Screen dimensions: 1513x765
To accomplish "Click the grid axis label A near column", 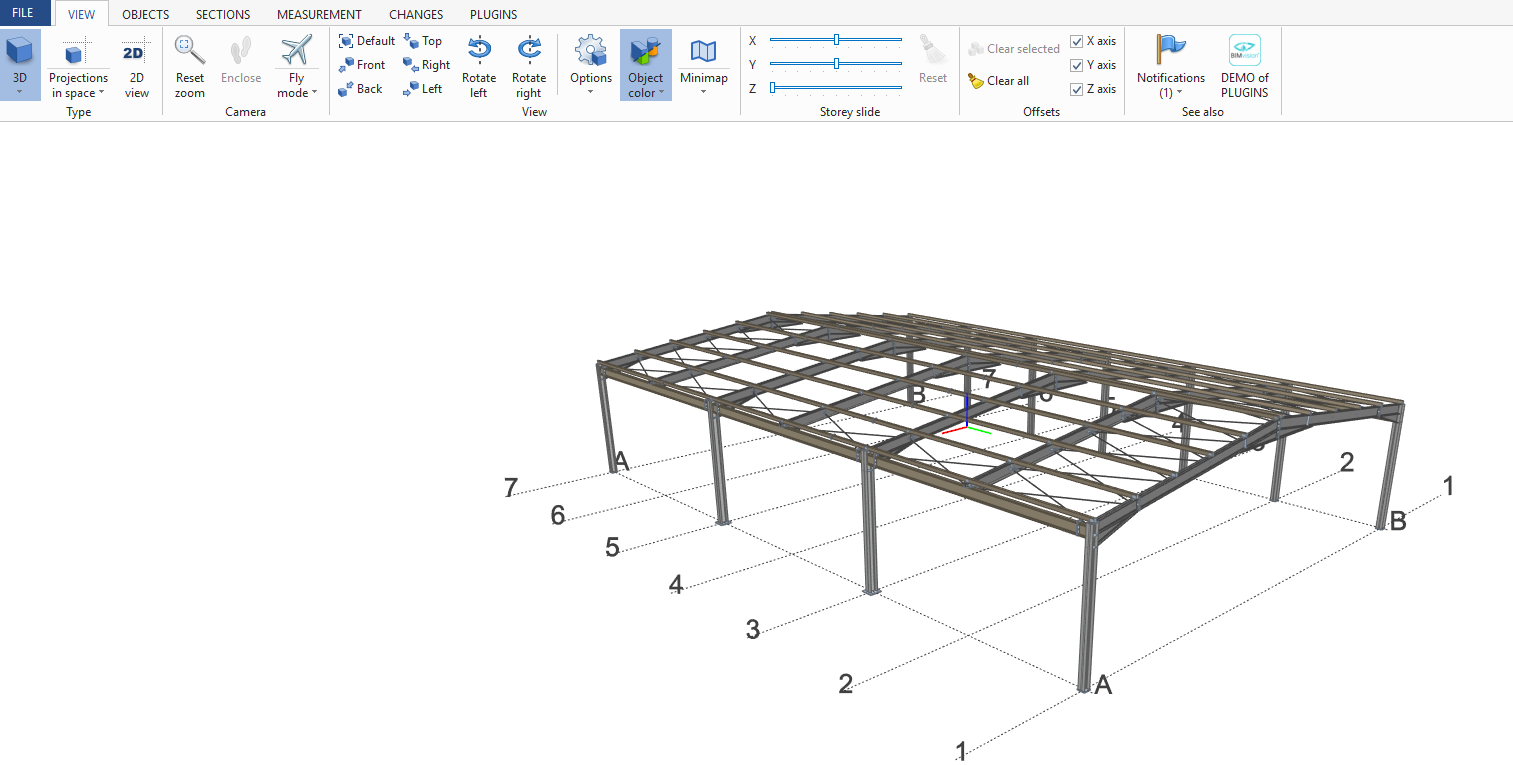I will [x=1103, y=685].
